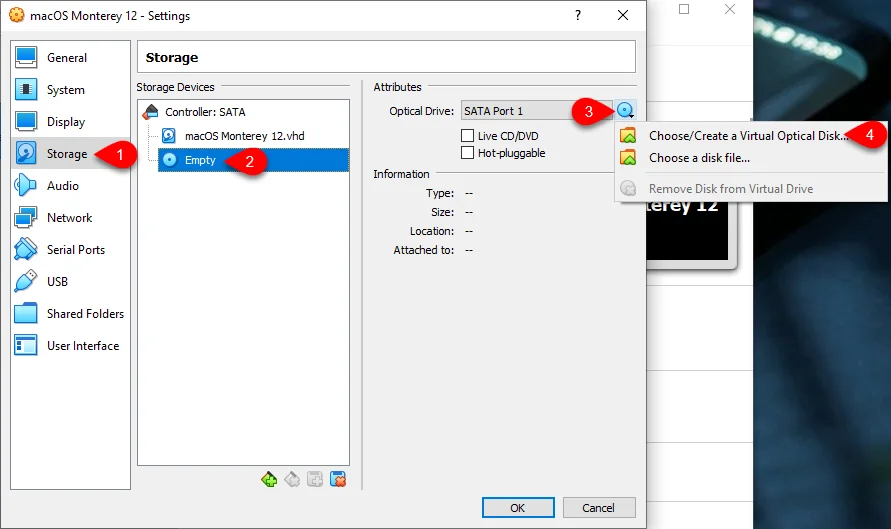
Task: Select the Storage settings category
Action: (70, 153)
